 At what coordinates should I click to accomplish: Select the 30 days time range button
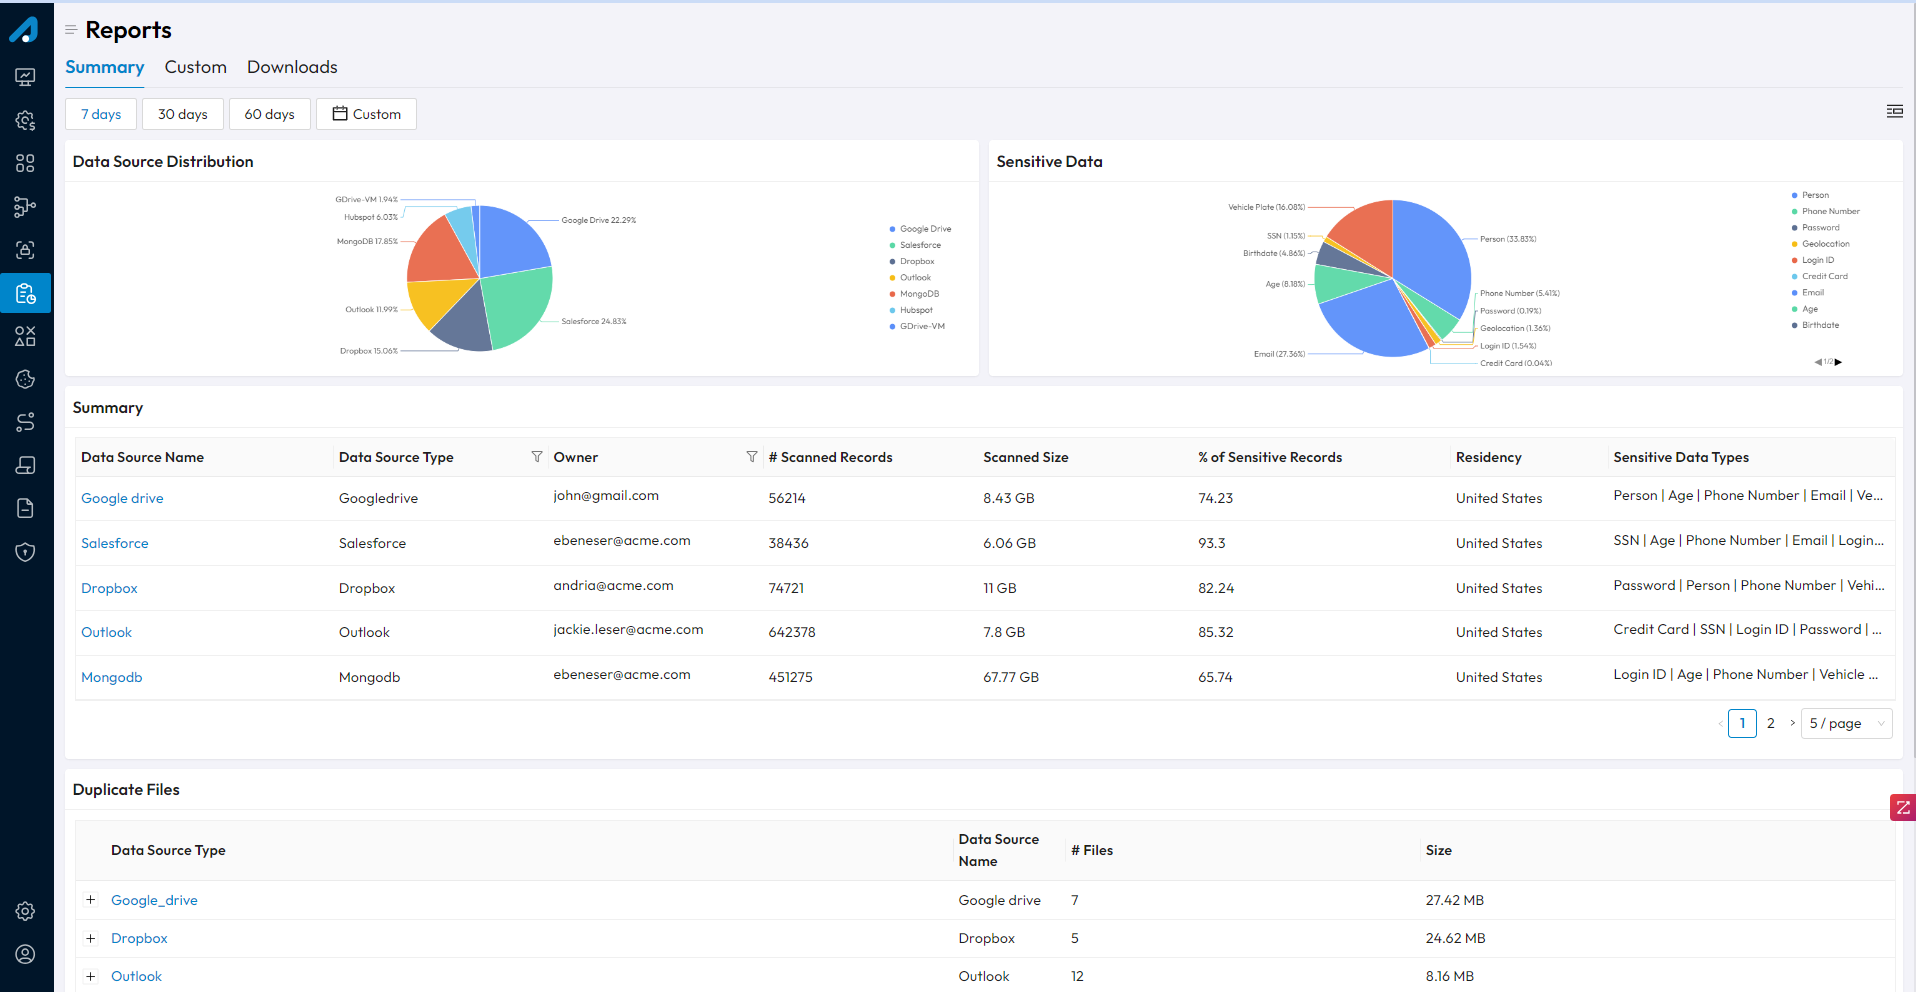(x=182, y=113)
